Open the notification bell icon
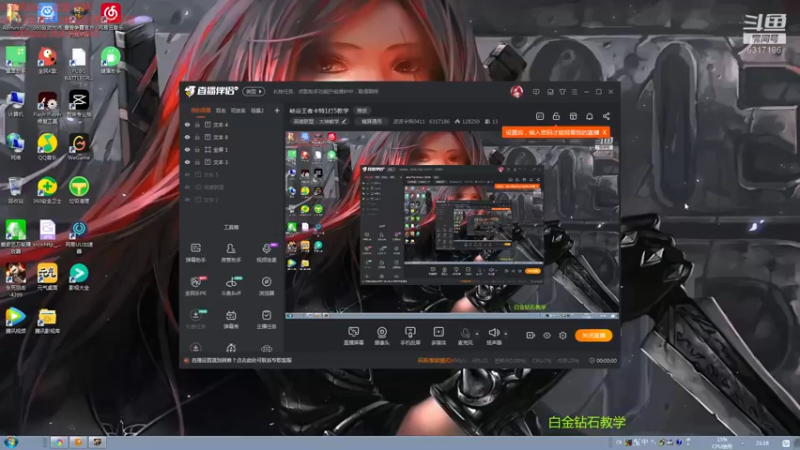 [x=589, y=116]
